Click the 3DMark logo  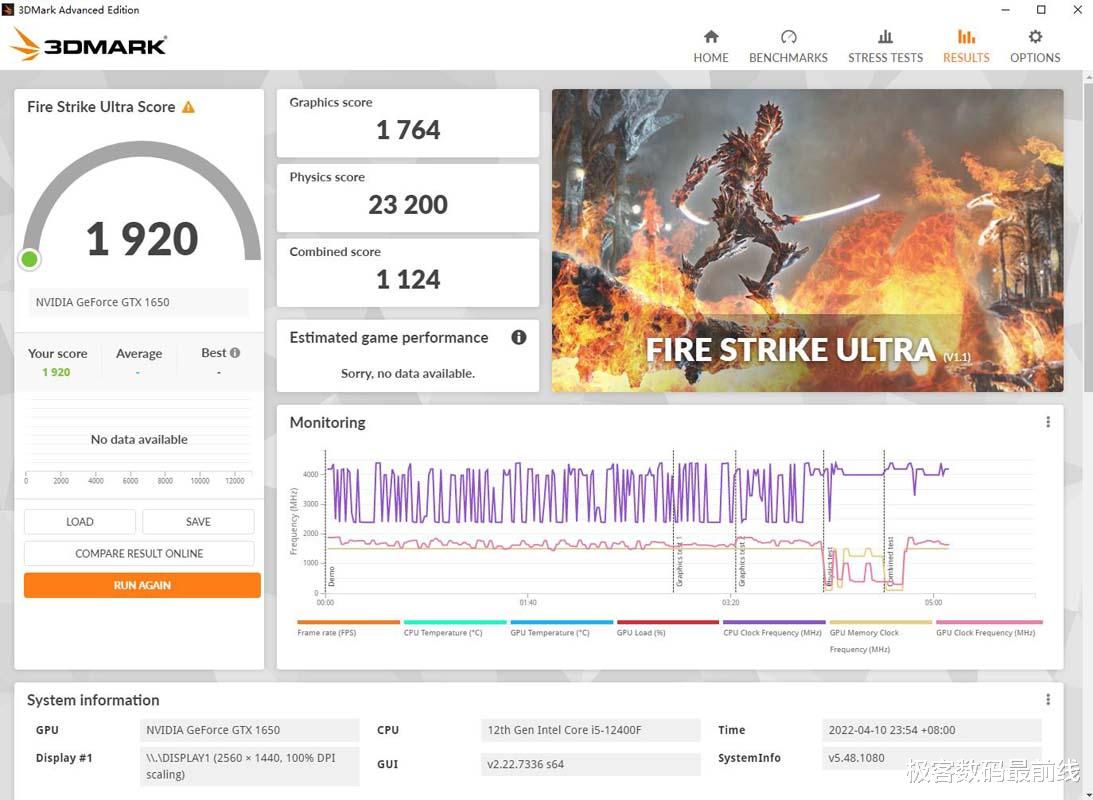click(x=88, y=45)
